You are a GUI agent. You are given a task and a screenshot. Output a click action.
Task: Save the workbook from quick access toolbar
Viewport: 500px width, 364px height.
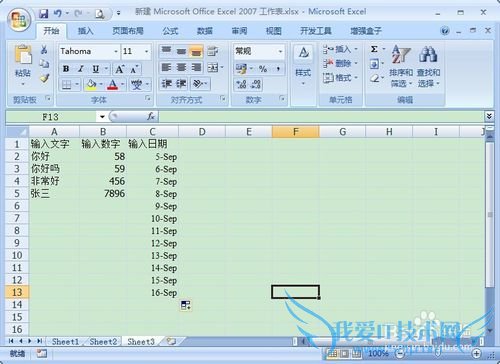(x=44, y=14)
